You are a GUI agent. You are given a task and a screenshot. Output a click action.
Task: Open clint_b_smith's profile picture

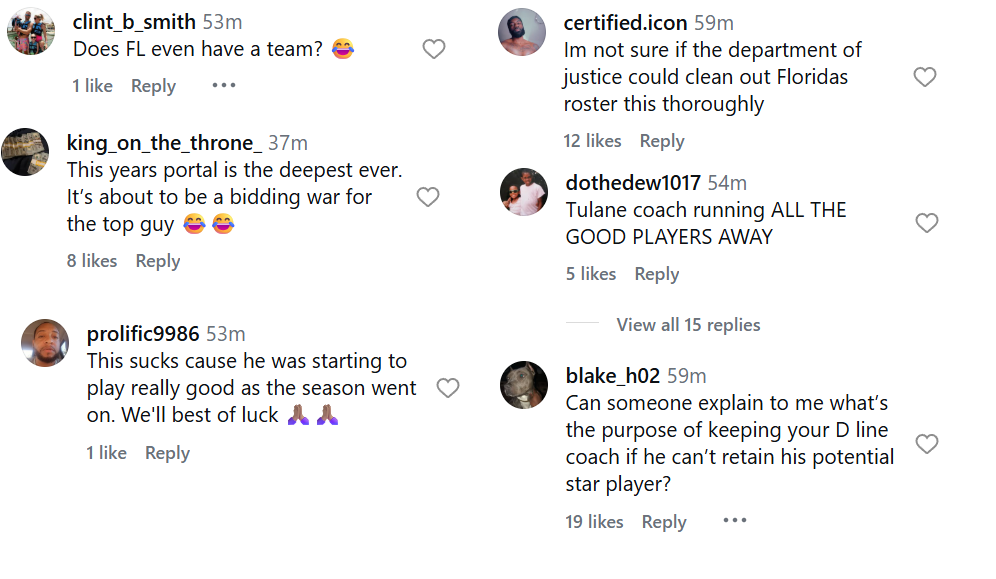point(31,33)
